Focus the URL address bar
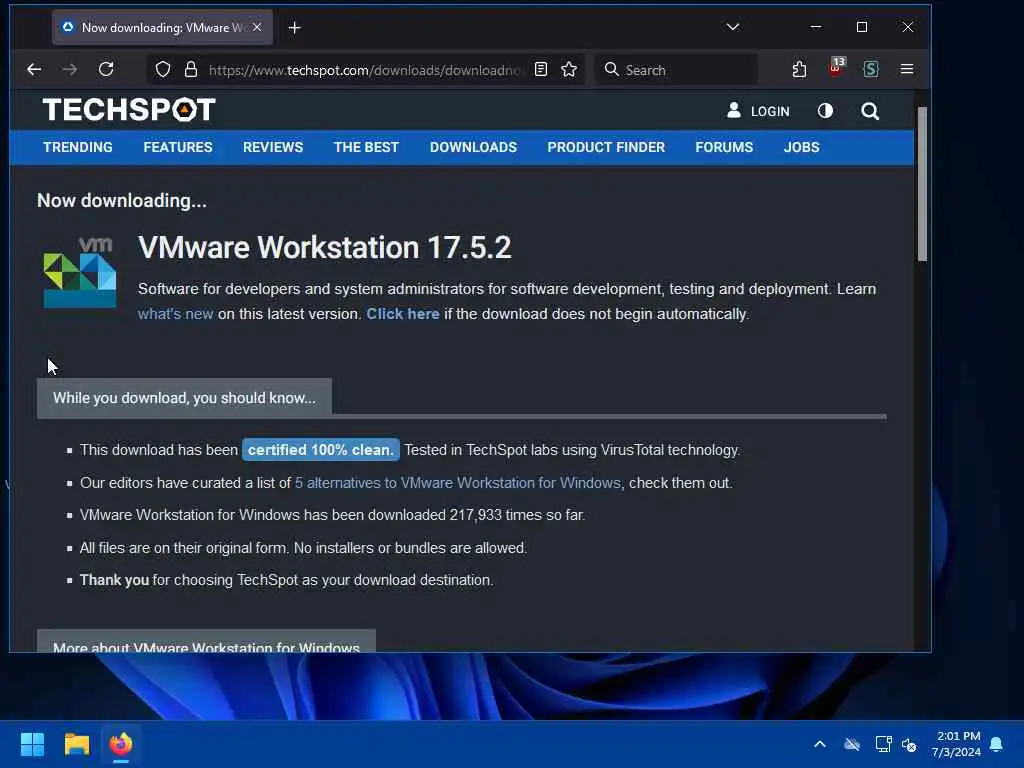This screenshot has width=1024, height=768. coord(364,70)
